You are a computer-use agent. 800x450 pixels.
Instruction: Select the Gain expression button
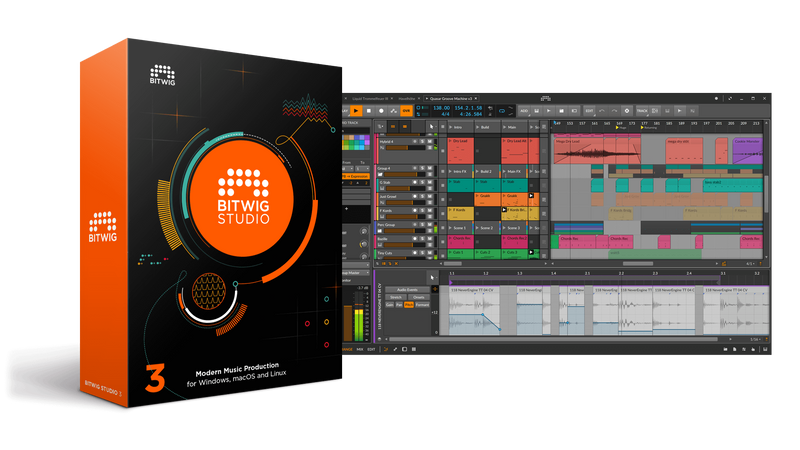pyautogui.click(x=390, y=305)
